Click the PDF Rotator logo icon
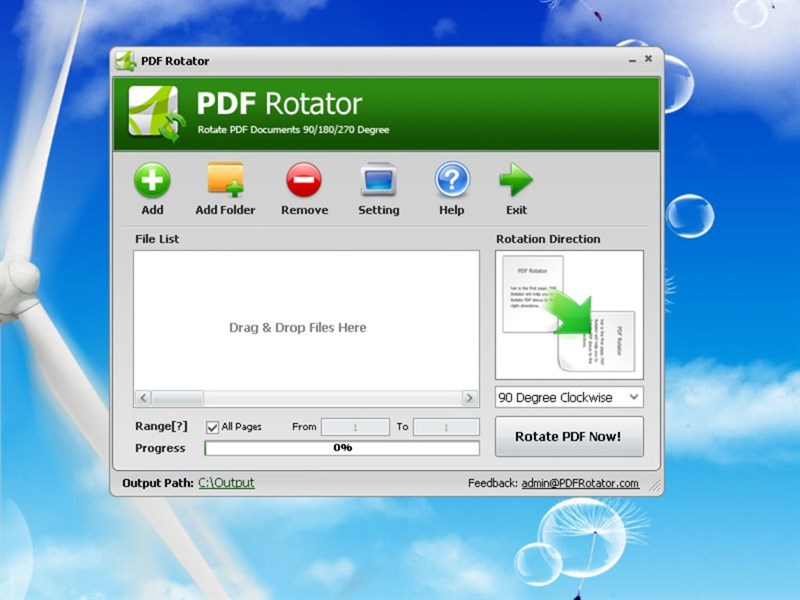 click(150, 110)
